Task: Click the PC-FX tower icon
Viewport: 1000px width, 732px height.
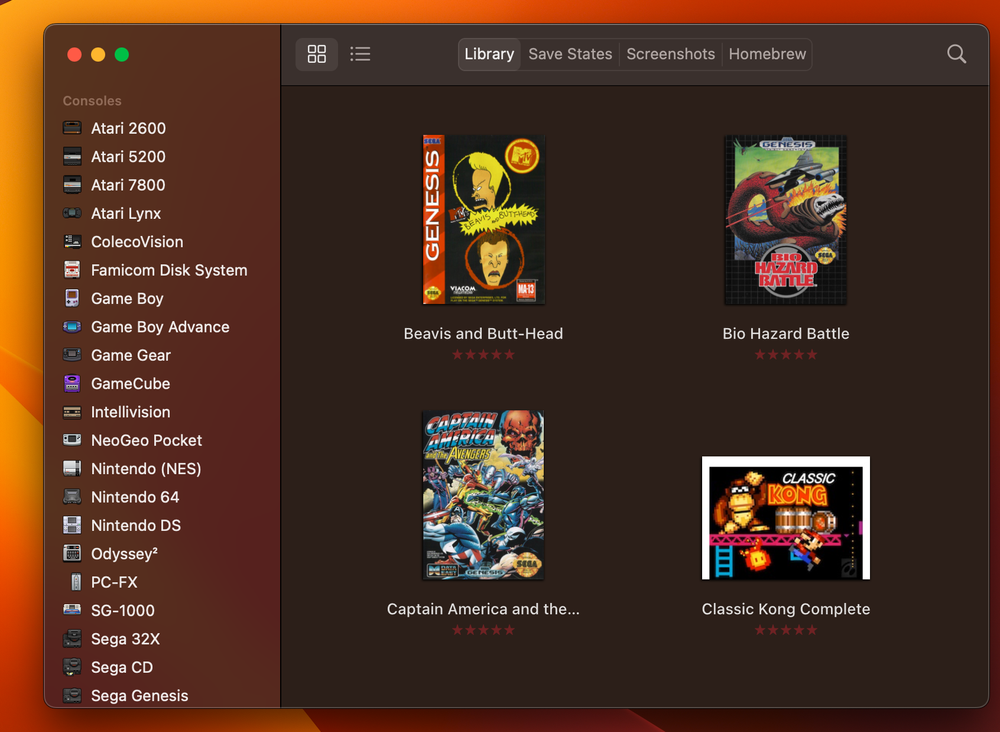Action: point(76,582)
